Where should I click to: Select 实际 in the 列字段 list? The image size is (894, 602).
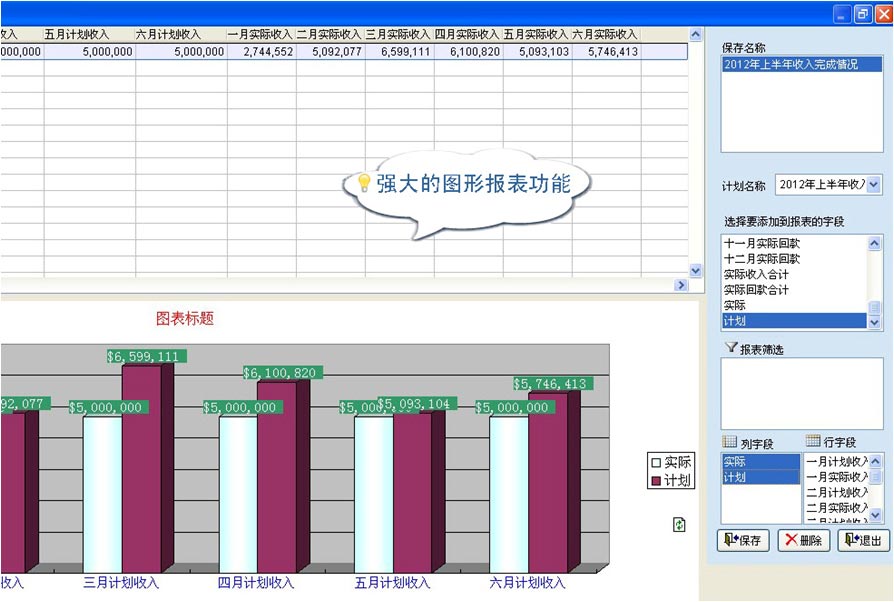point(761,462)
